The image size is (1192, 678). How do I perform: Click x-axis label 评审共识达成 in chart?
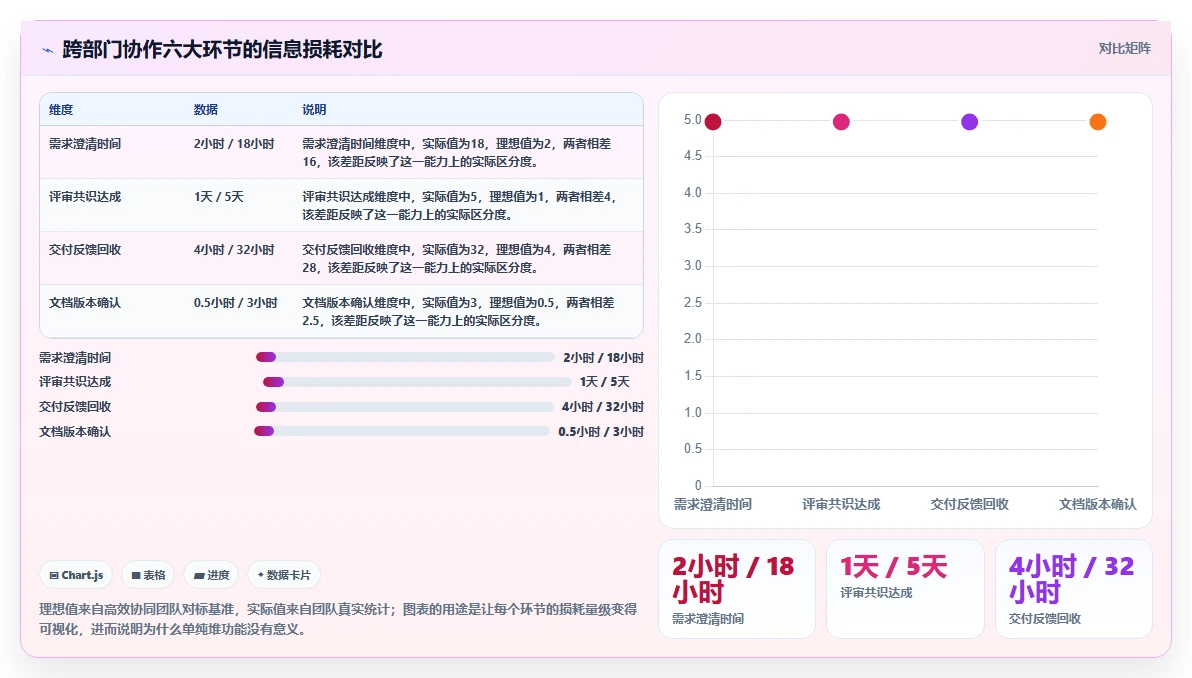pos(841,504)
